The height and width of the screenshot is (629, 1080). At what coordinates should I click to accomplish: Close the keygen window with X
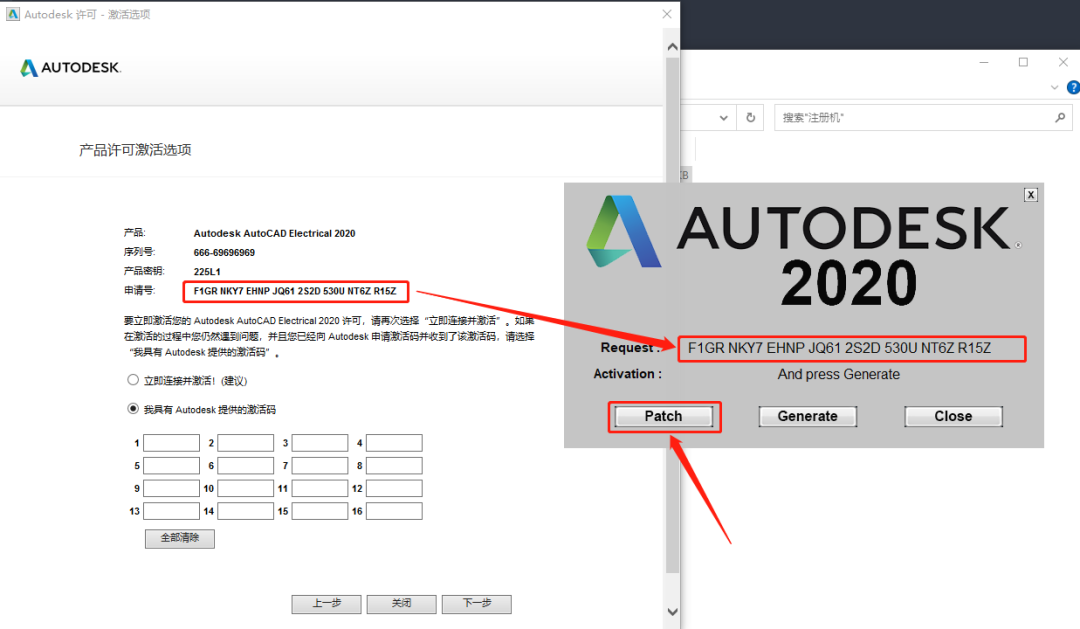click(1030, 195)
